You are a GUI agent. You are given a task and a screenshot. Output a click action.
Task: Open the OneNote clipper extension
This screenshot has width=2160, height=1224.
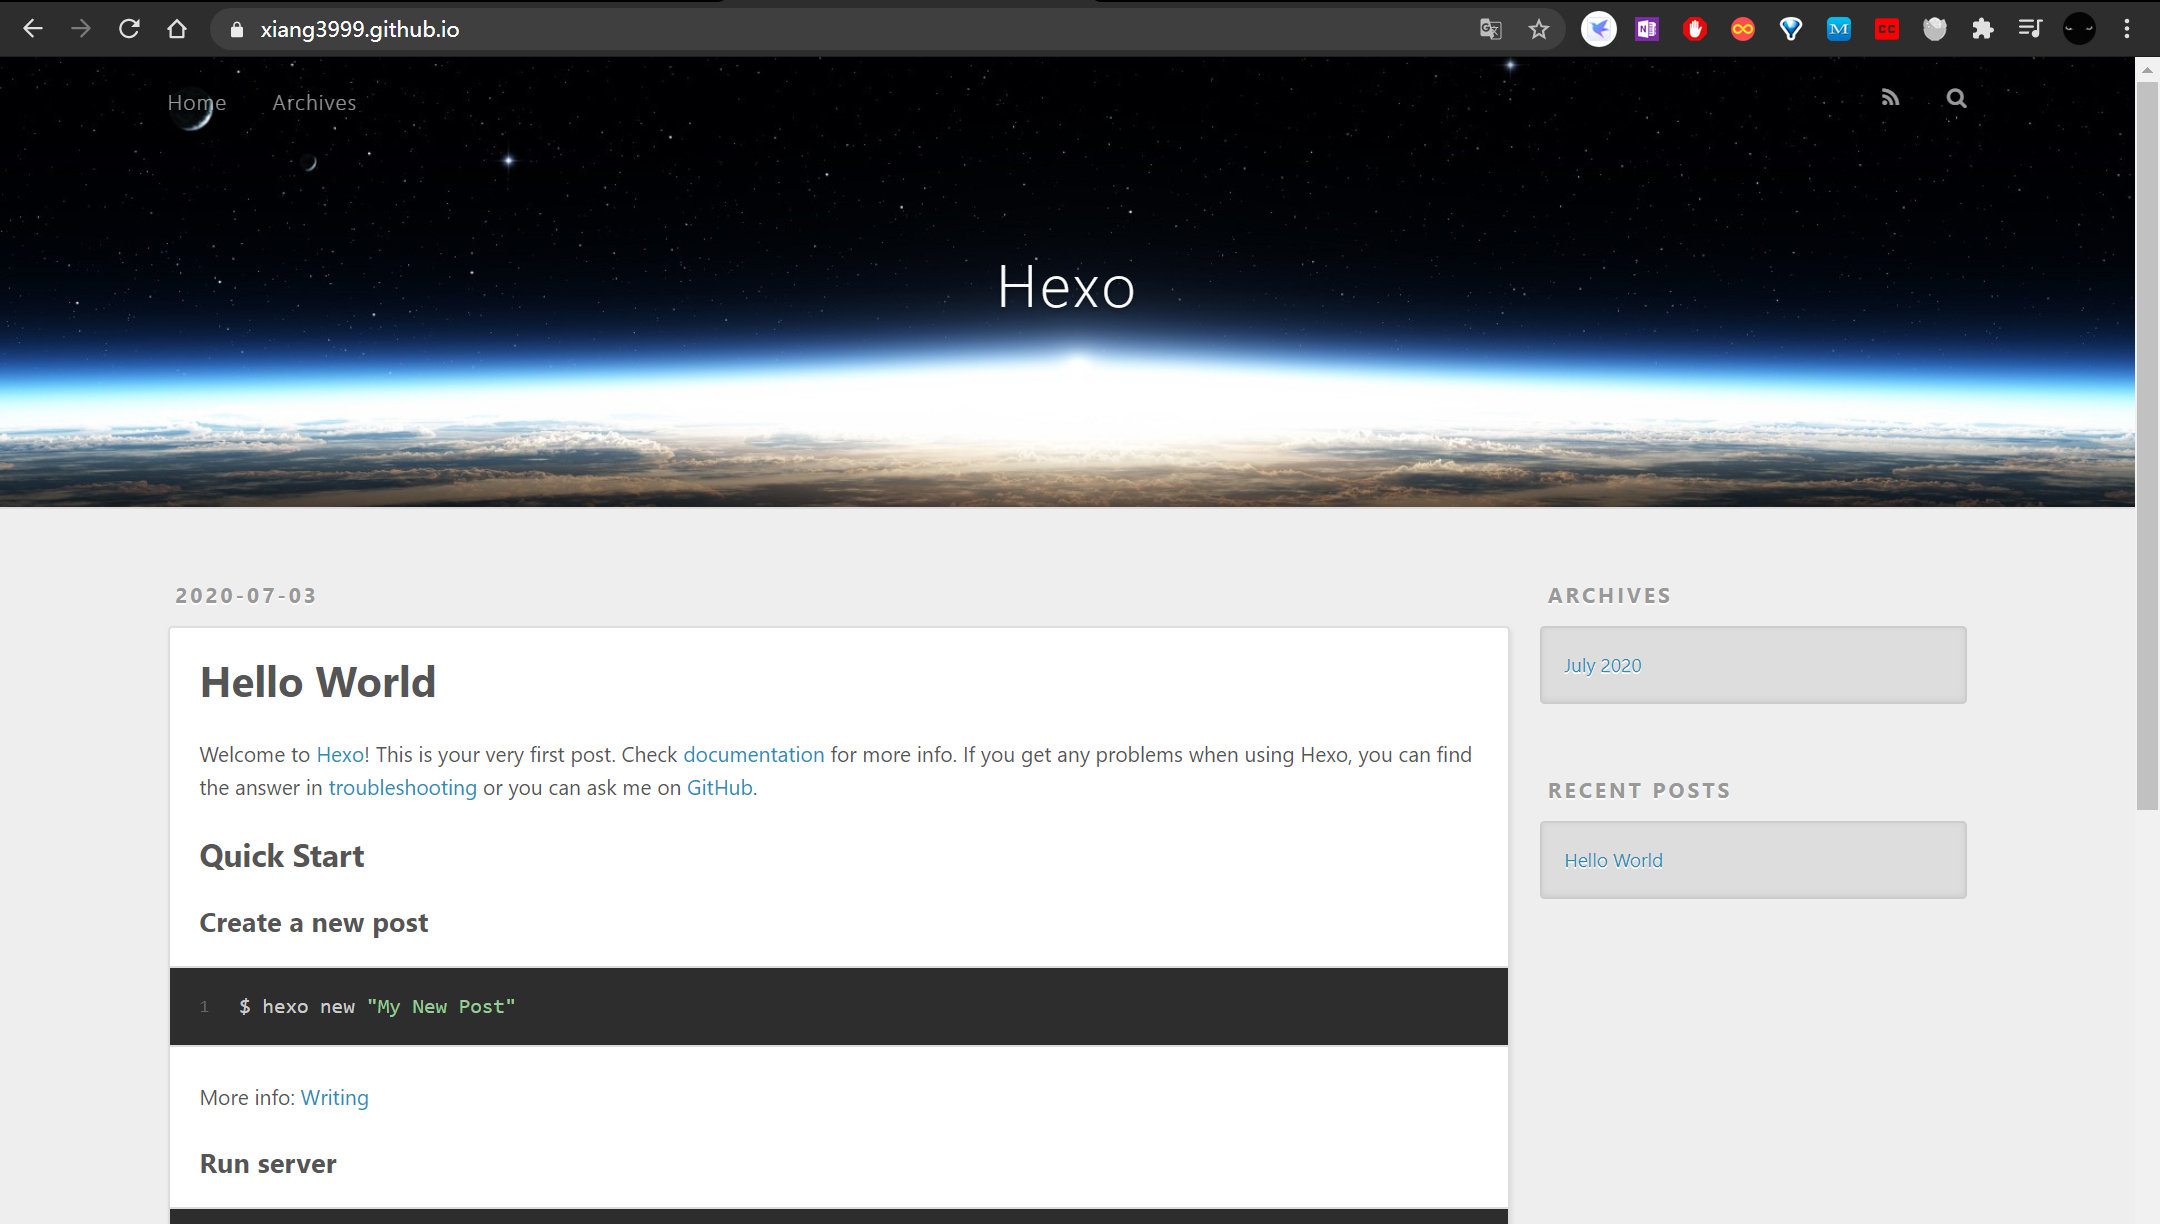[x=1647, y=29]
